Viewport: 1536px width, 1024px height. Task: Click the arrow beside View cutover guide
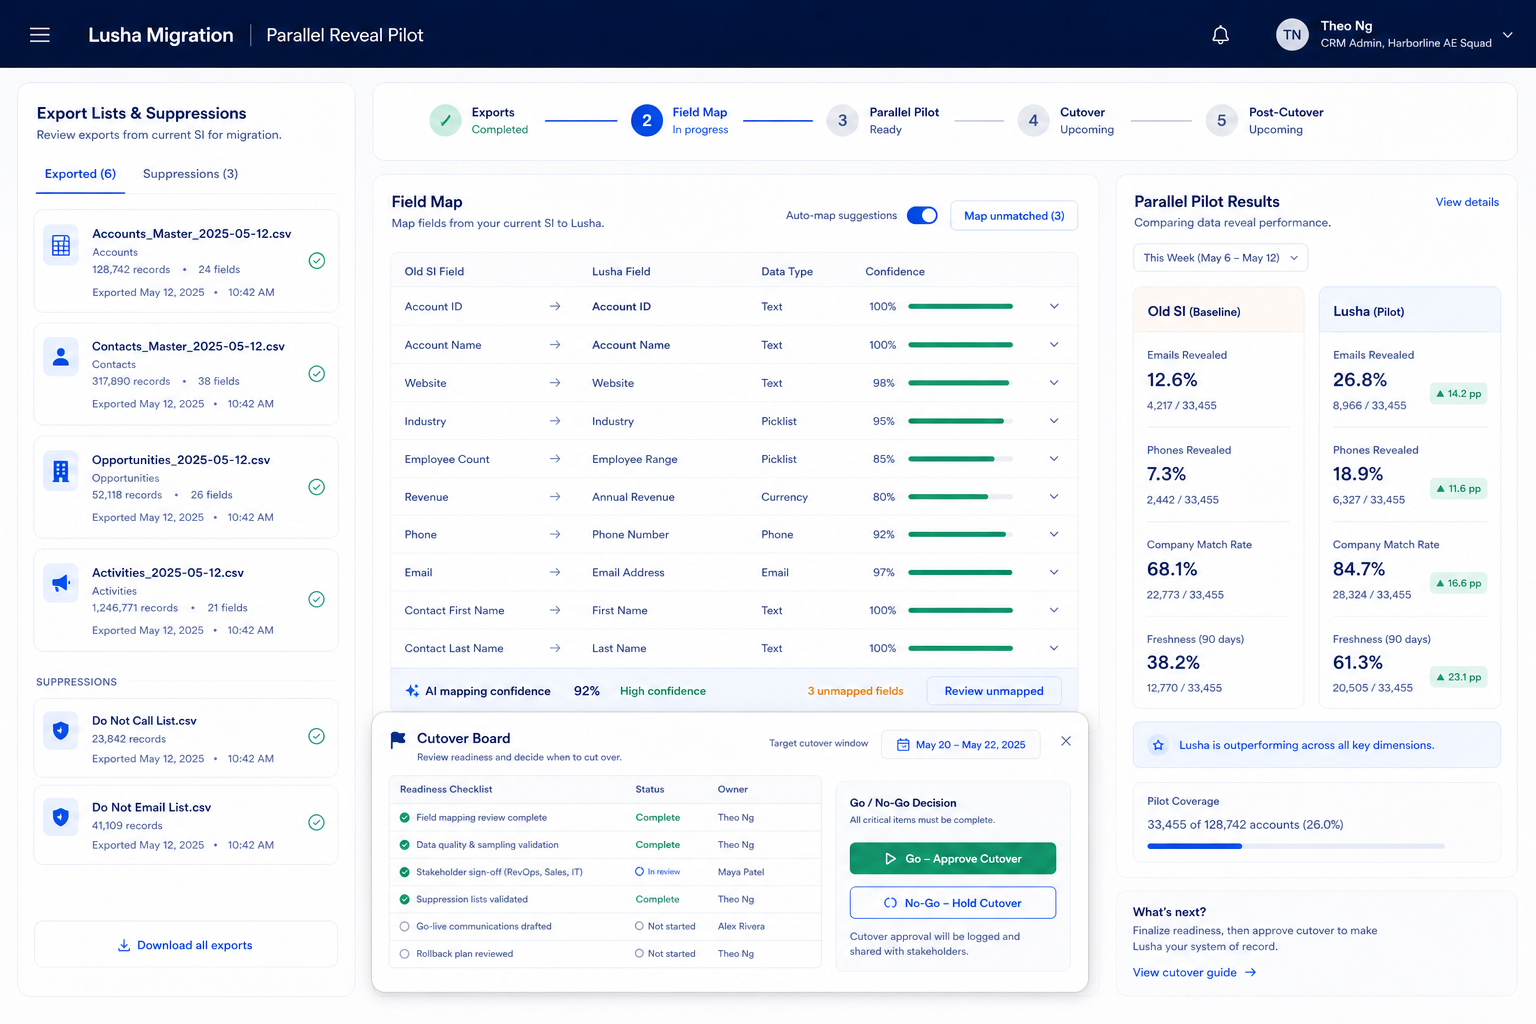pos(1250,972)
